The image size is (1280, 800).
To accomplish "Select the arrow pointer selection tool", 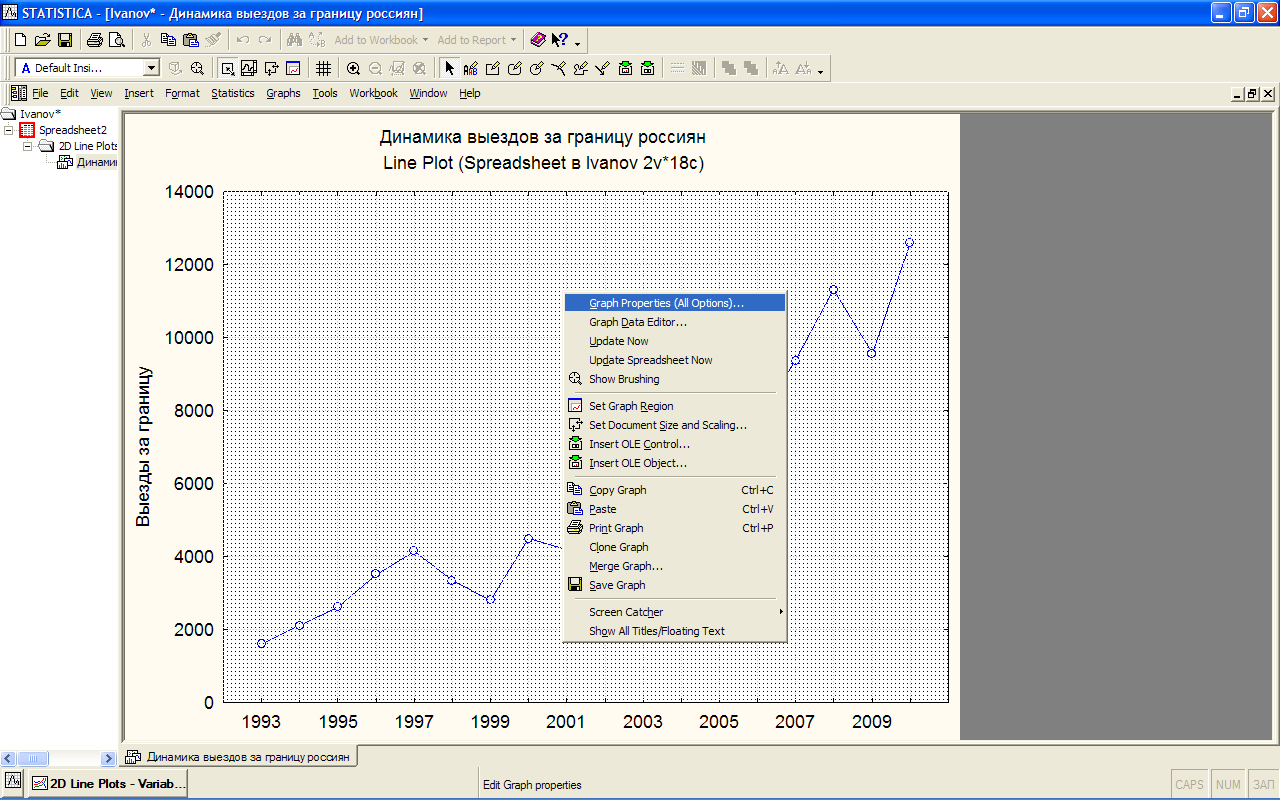I will [x=449, y=69].
